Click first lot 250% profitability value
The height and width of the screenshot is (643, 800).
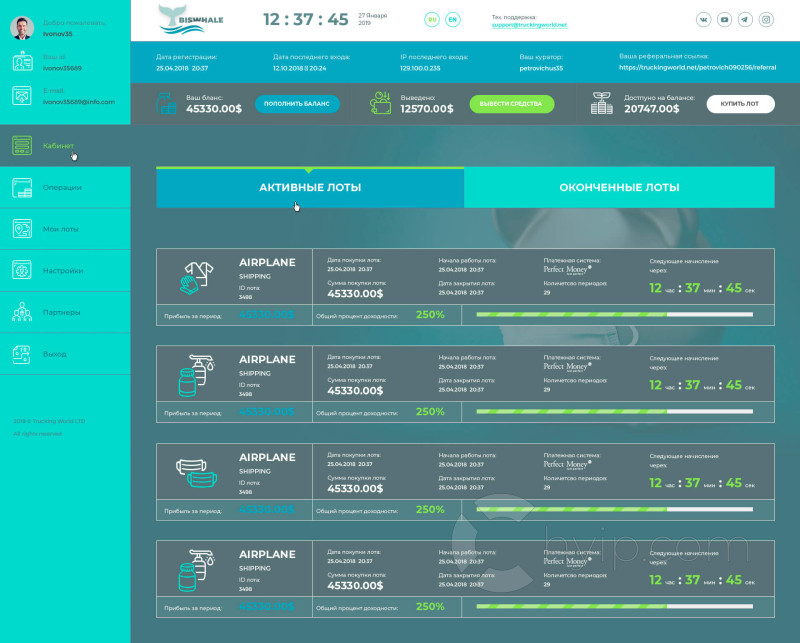(x=430, y=315)
